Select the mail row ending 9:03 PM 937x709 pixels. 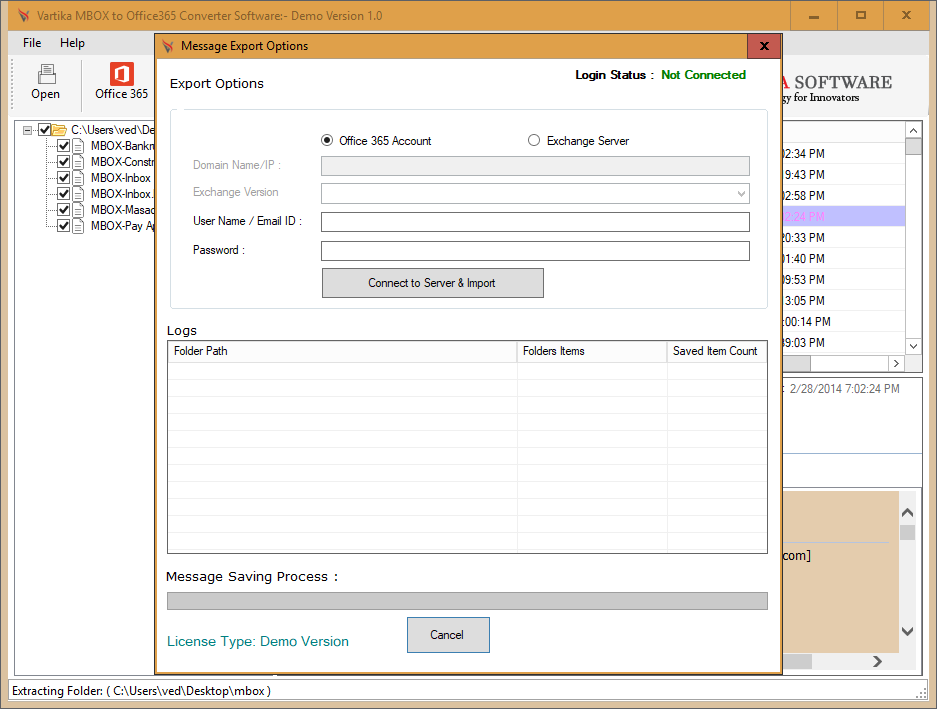click(x=844, y=342)
